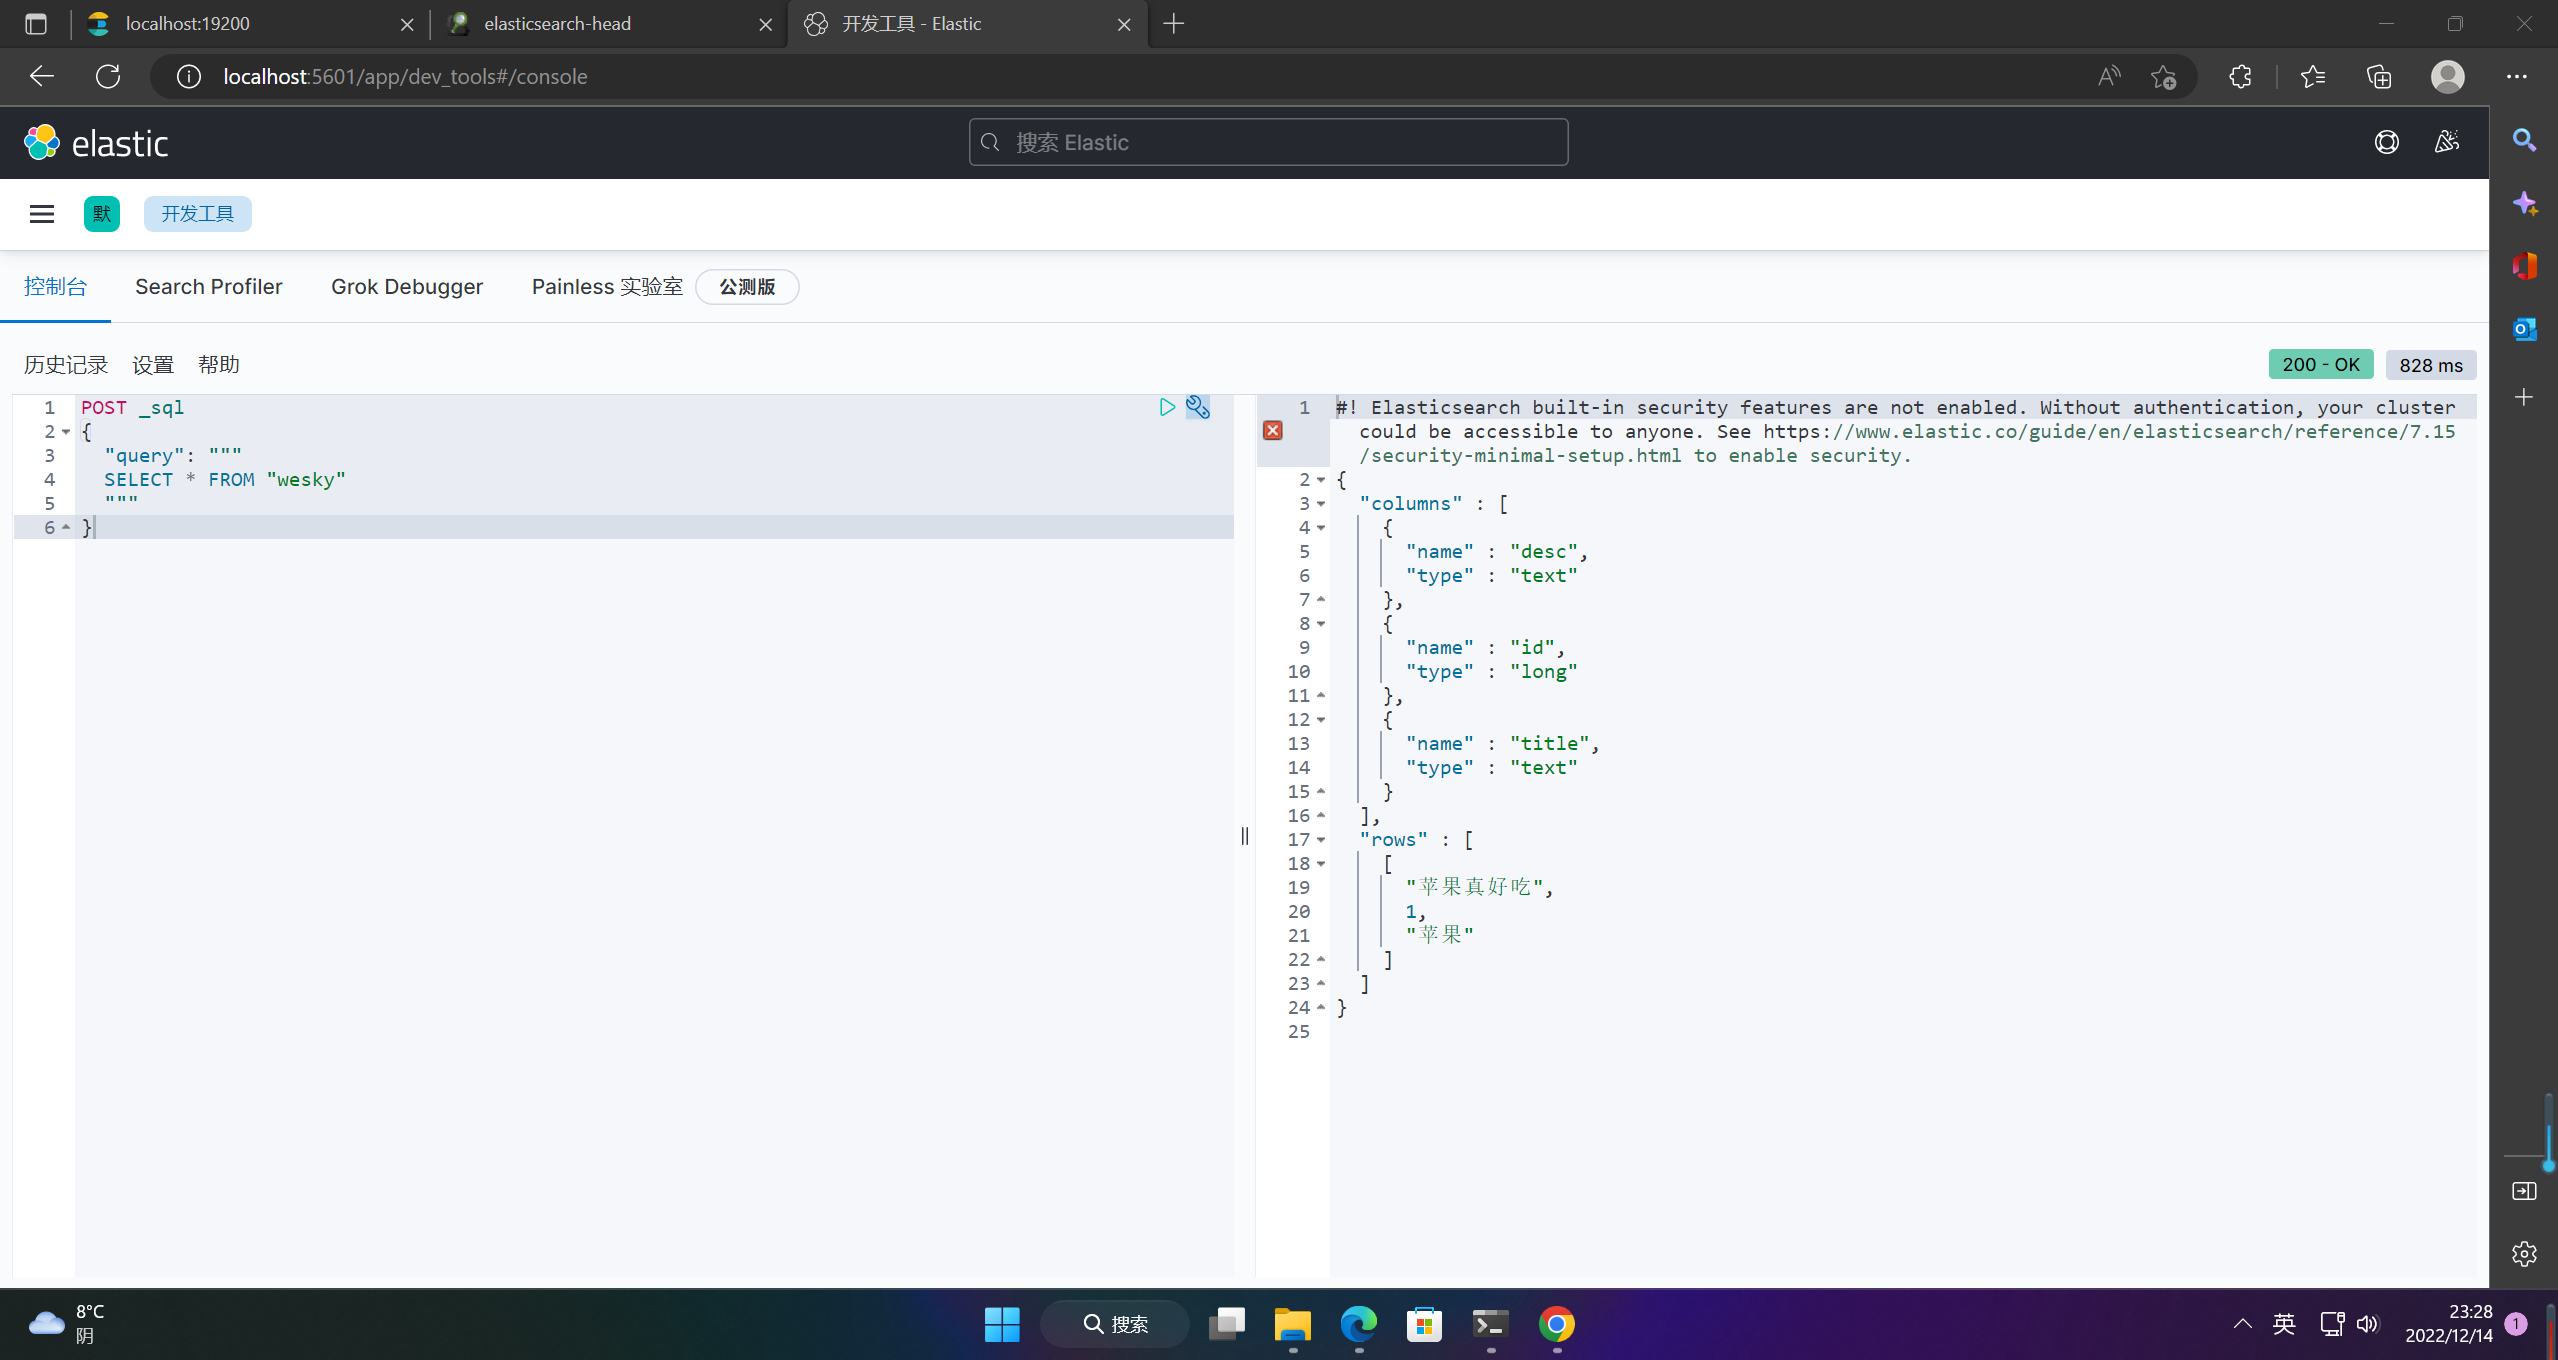The image size is (2558, 1360).
Task: Switch to Search Profiler tab
Action: (208, 286)
